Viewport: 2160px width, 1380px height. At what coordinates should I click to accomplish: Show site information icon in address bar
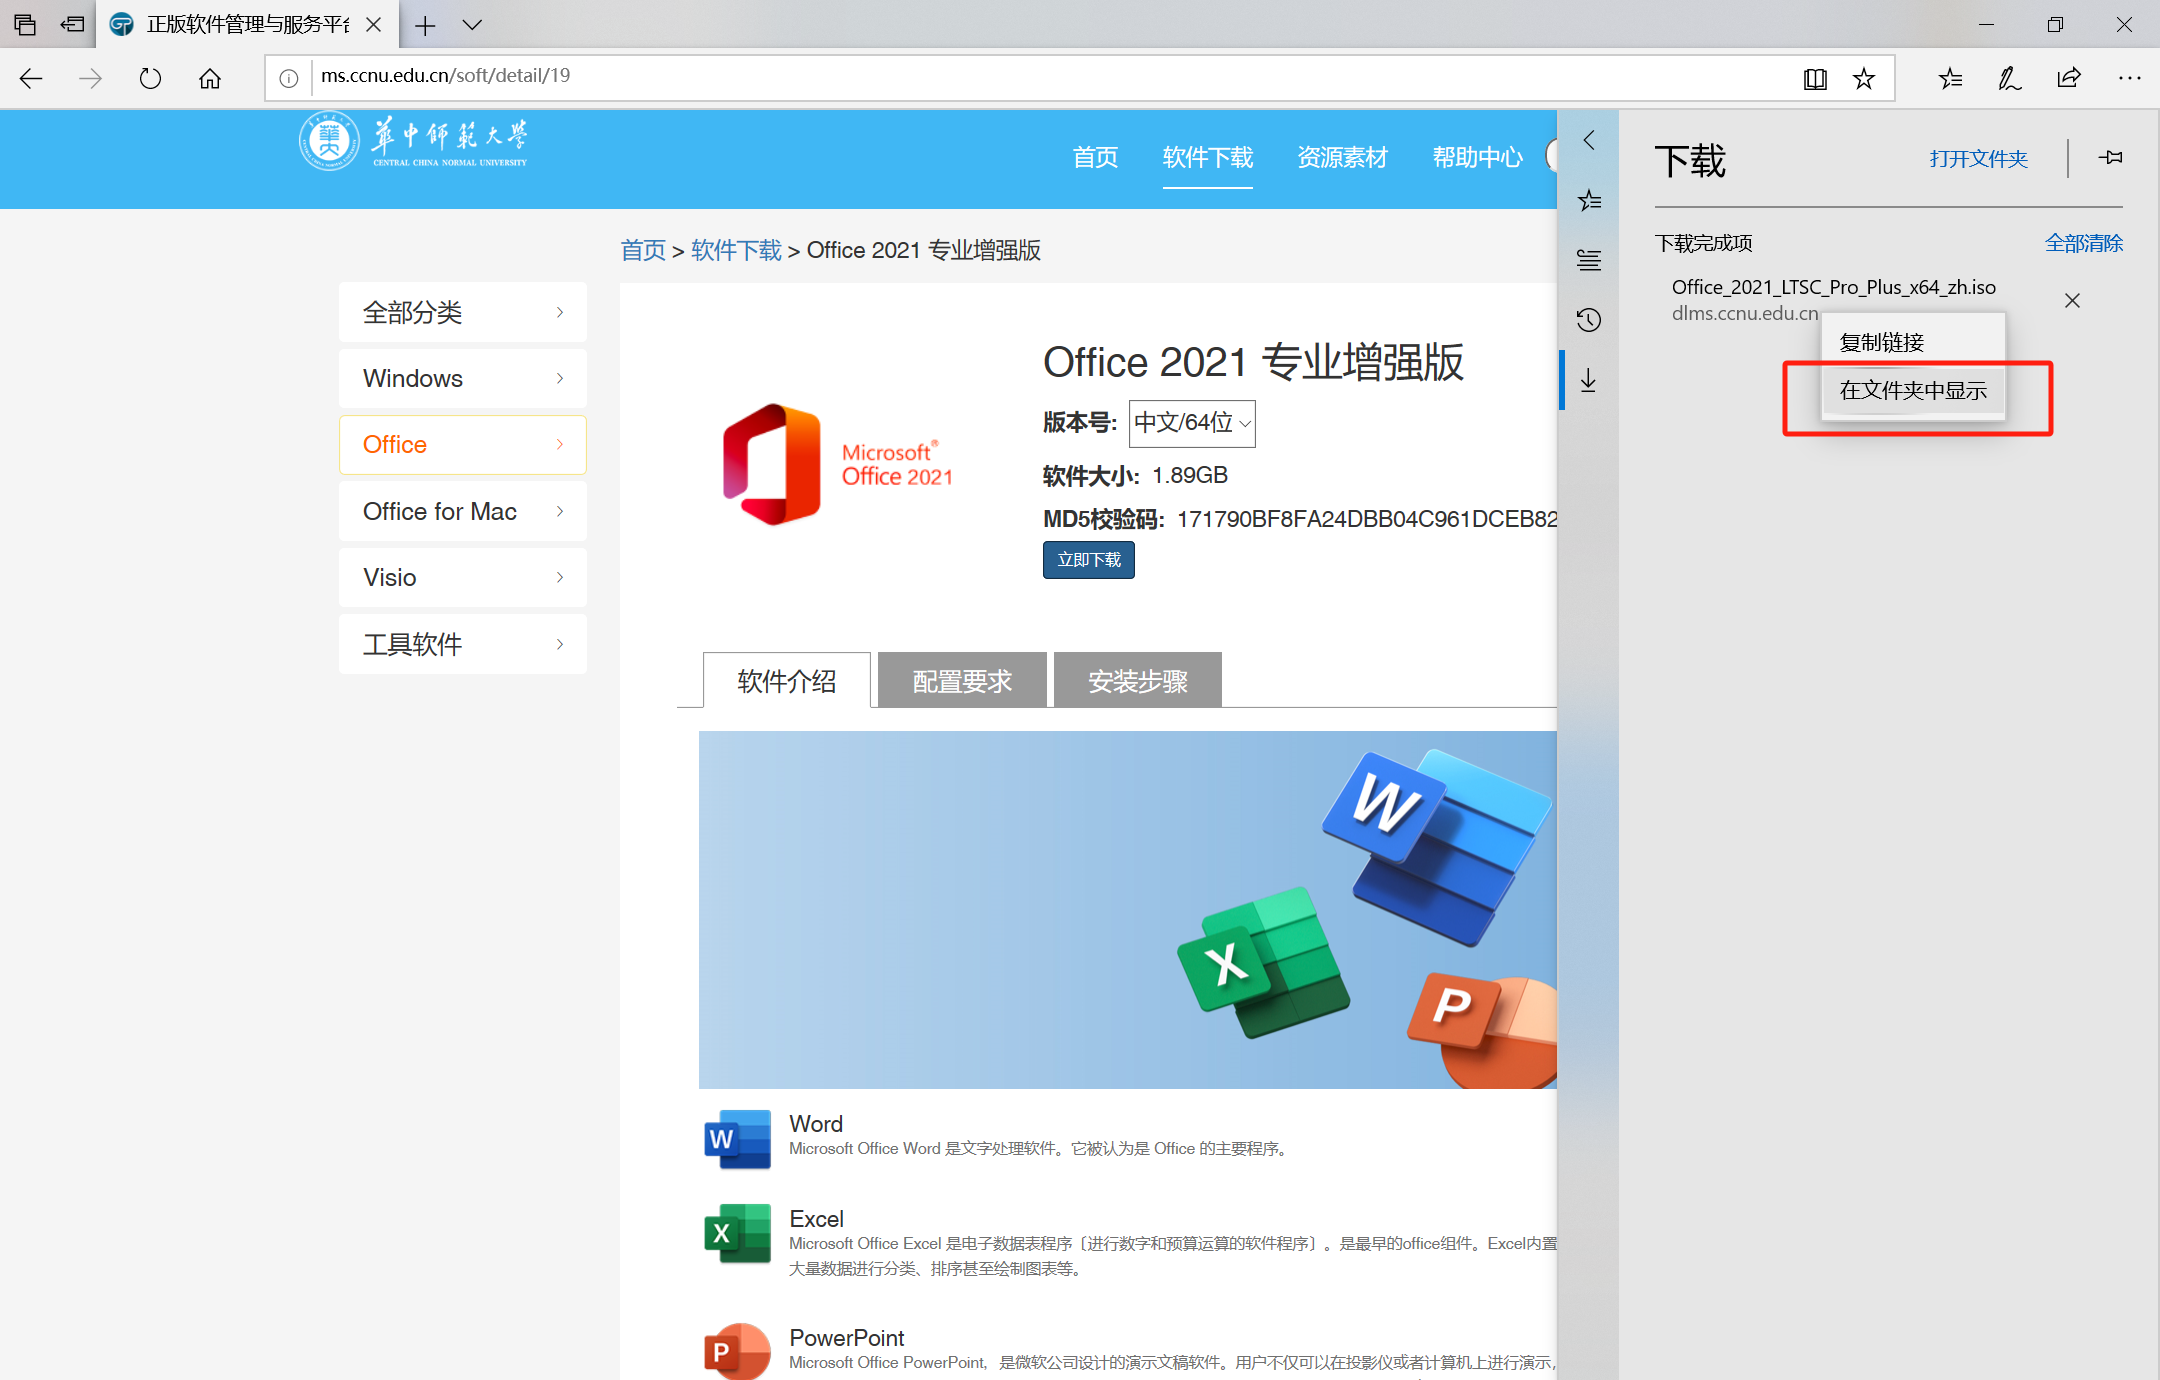(x=288, y=78)
